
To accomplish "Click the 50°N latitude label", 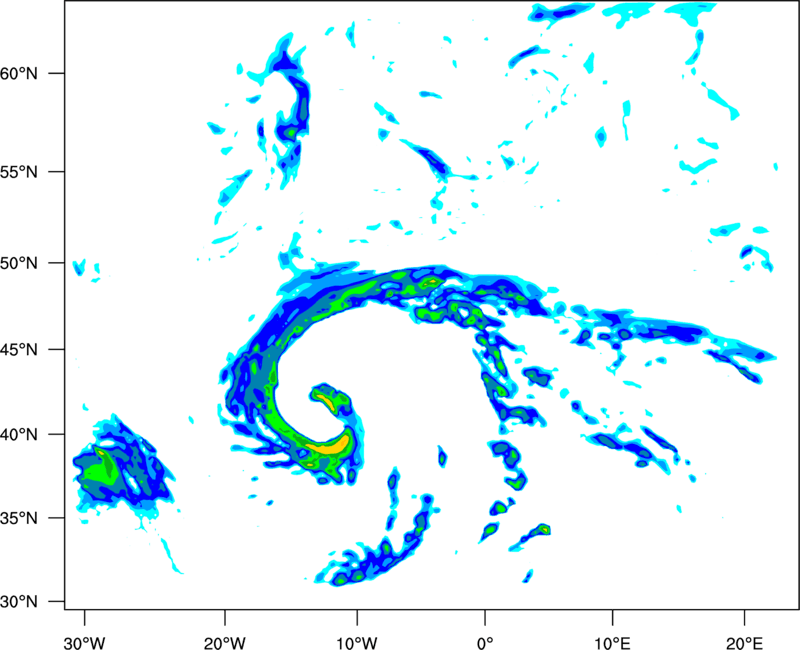I will 19,263.
